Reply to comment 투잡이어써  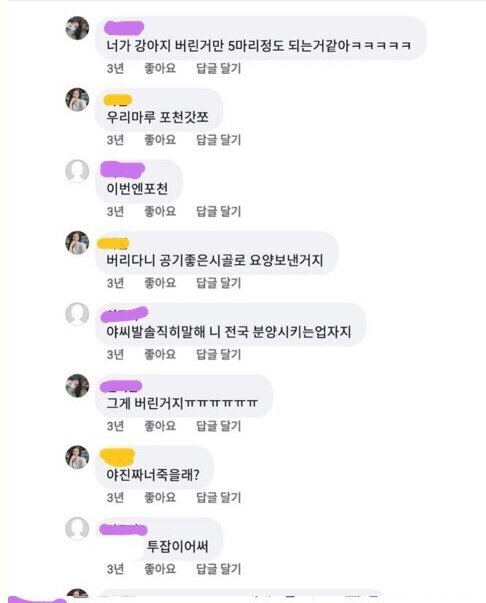tap(218, 569)
